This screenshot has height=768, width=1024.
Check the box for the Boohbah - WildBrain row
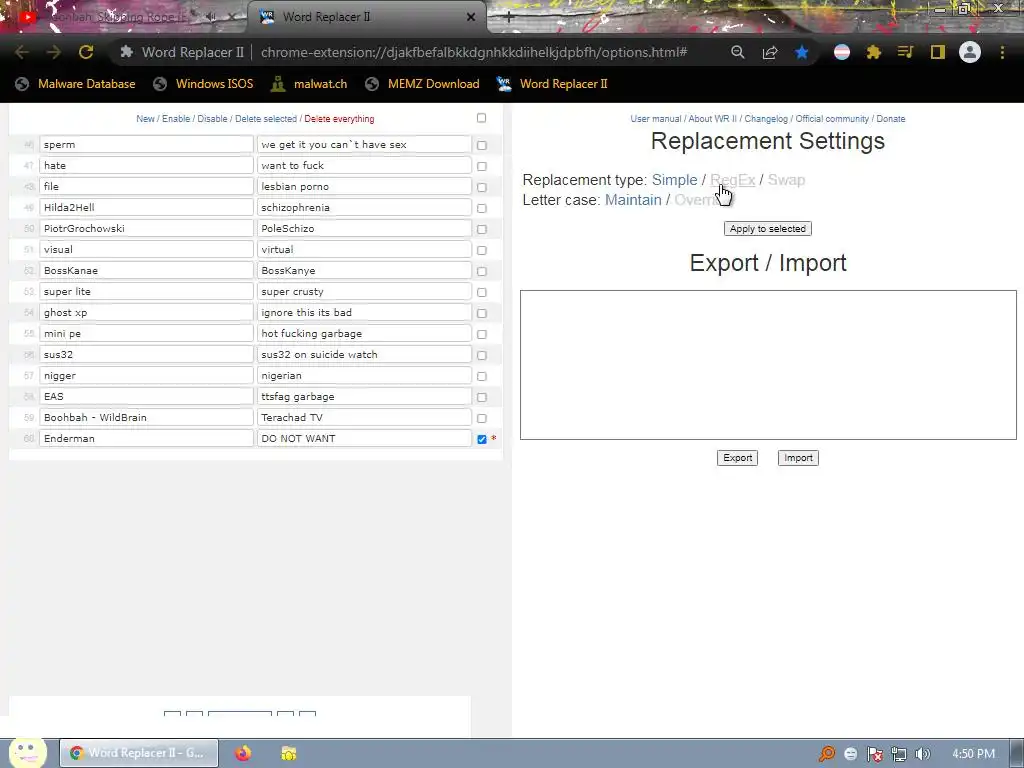pos(482,418)
